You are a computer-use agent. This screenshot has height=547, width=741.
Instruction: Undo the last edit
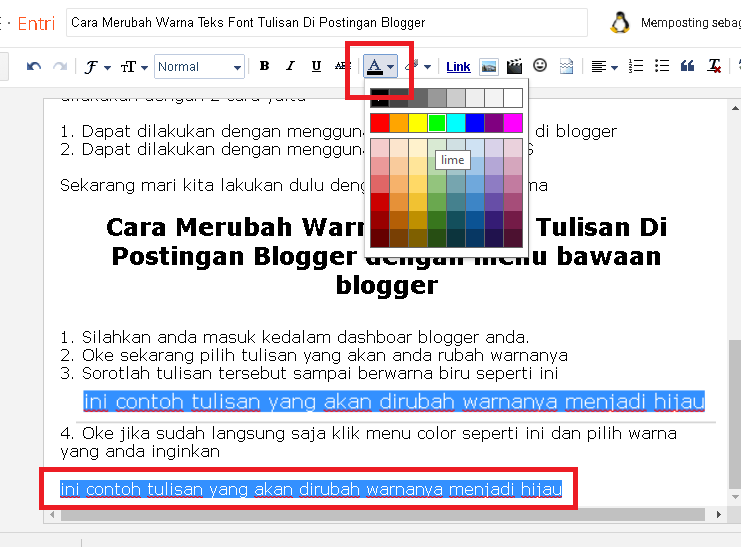(34, 67)
